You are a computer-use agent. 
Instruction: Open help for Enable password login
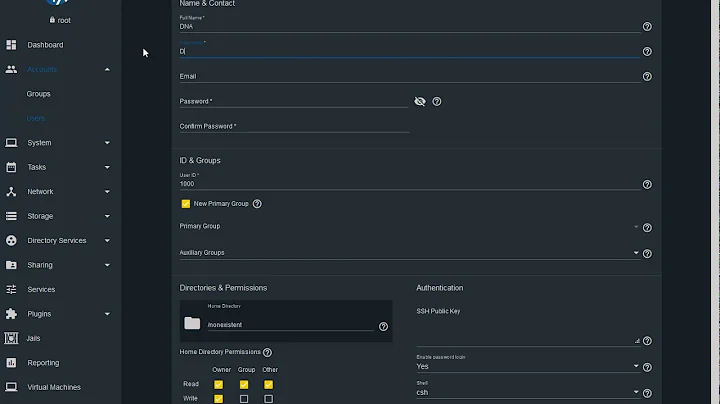[647, 367]
